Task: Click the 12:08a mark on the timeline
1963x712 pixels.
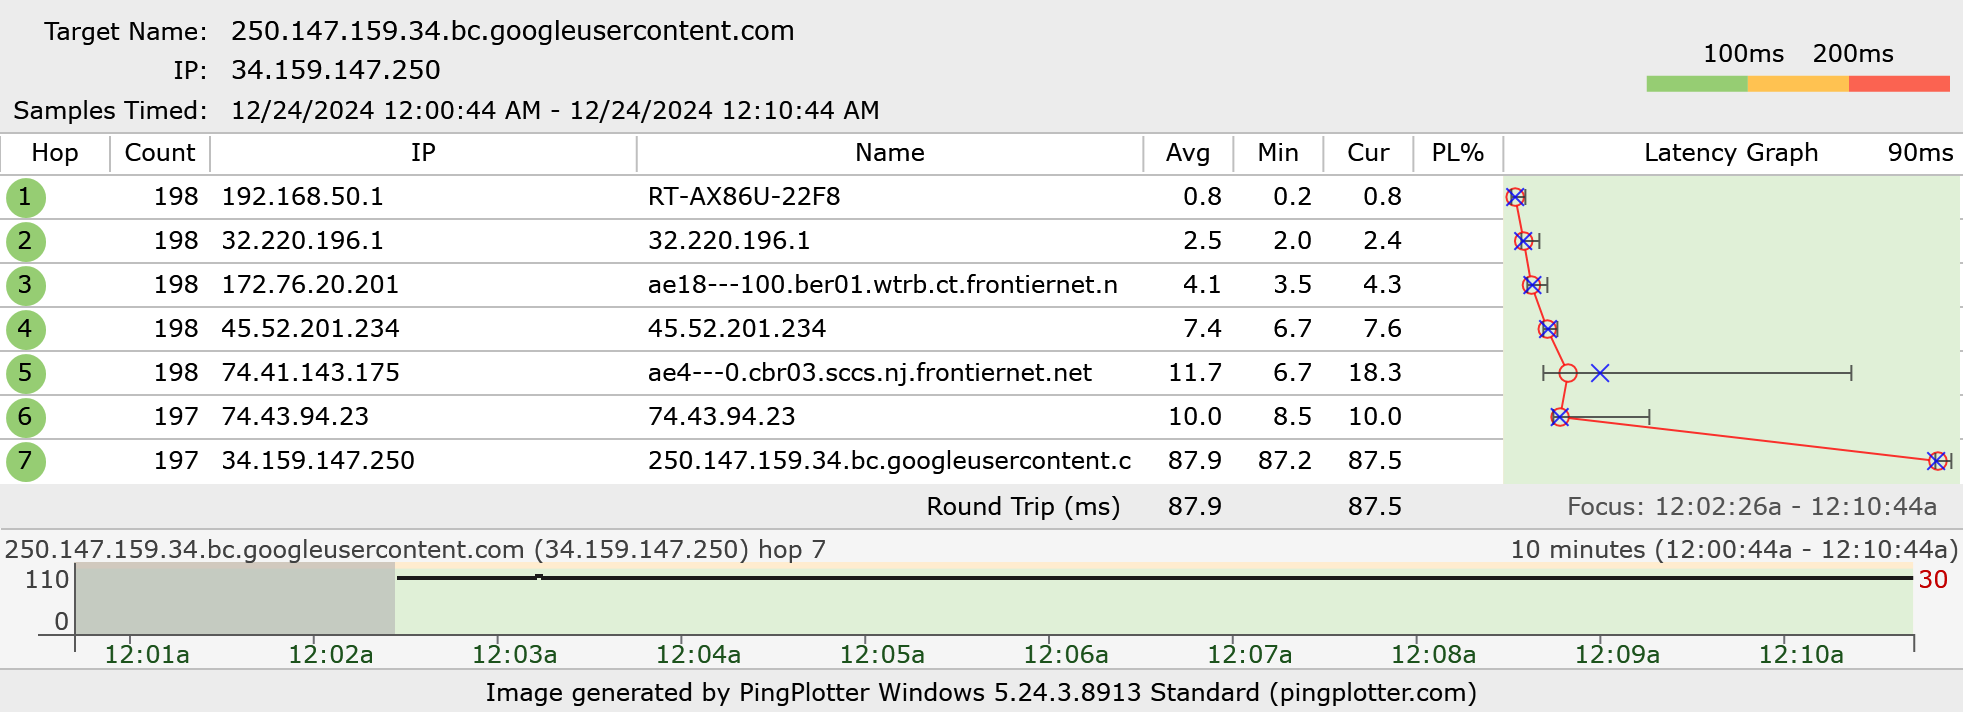Action: click(x=1433, y=655)
